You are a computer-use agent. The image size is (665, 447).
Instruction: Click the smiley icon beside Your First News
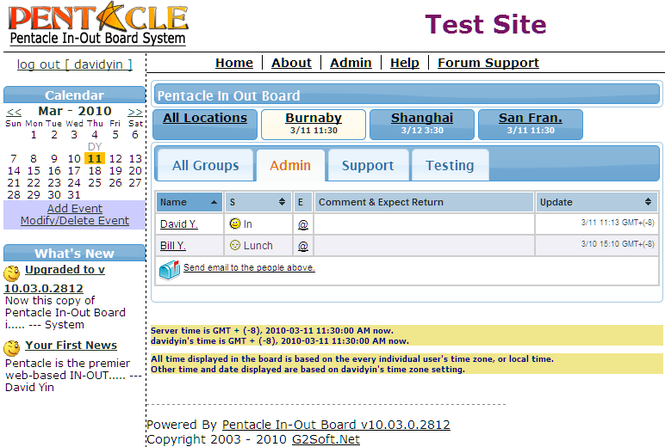(12, 348)
